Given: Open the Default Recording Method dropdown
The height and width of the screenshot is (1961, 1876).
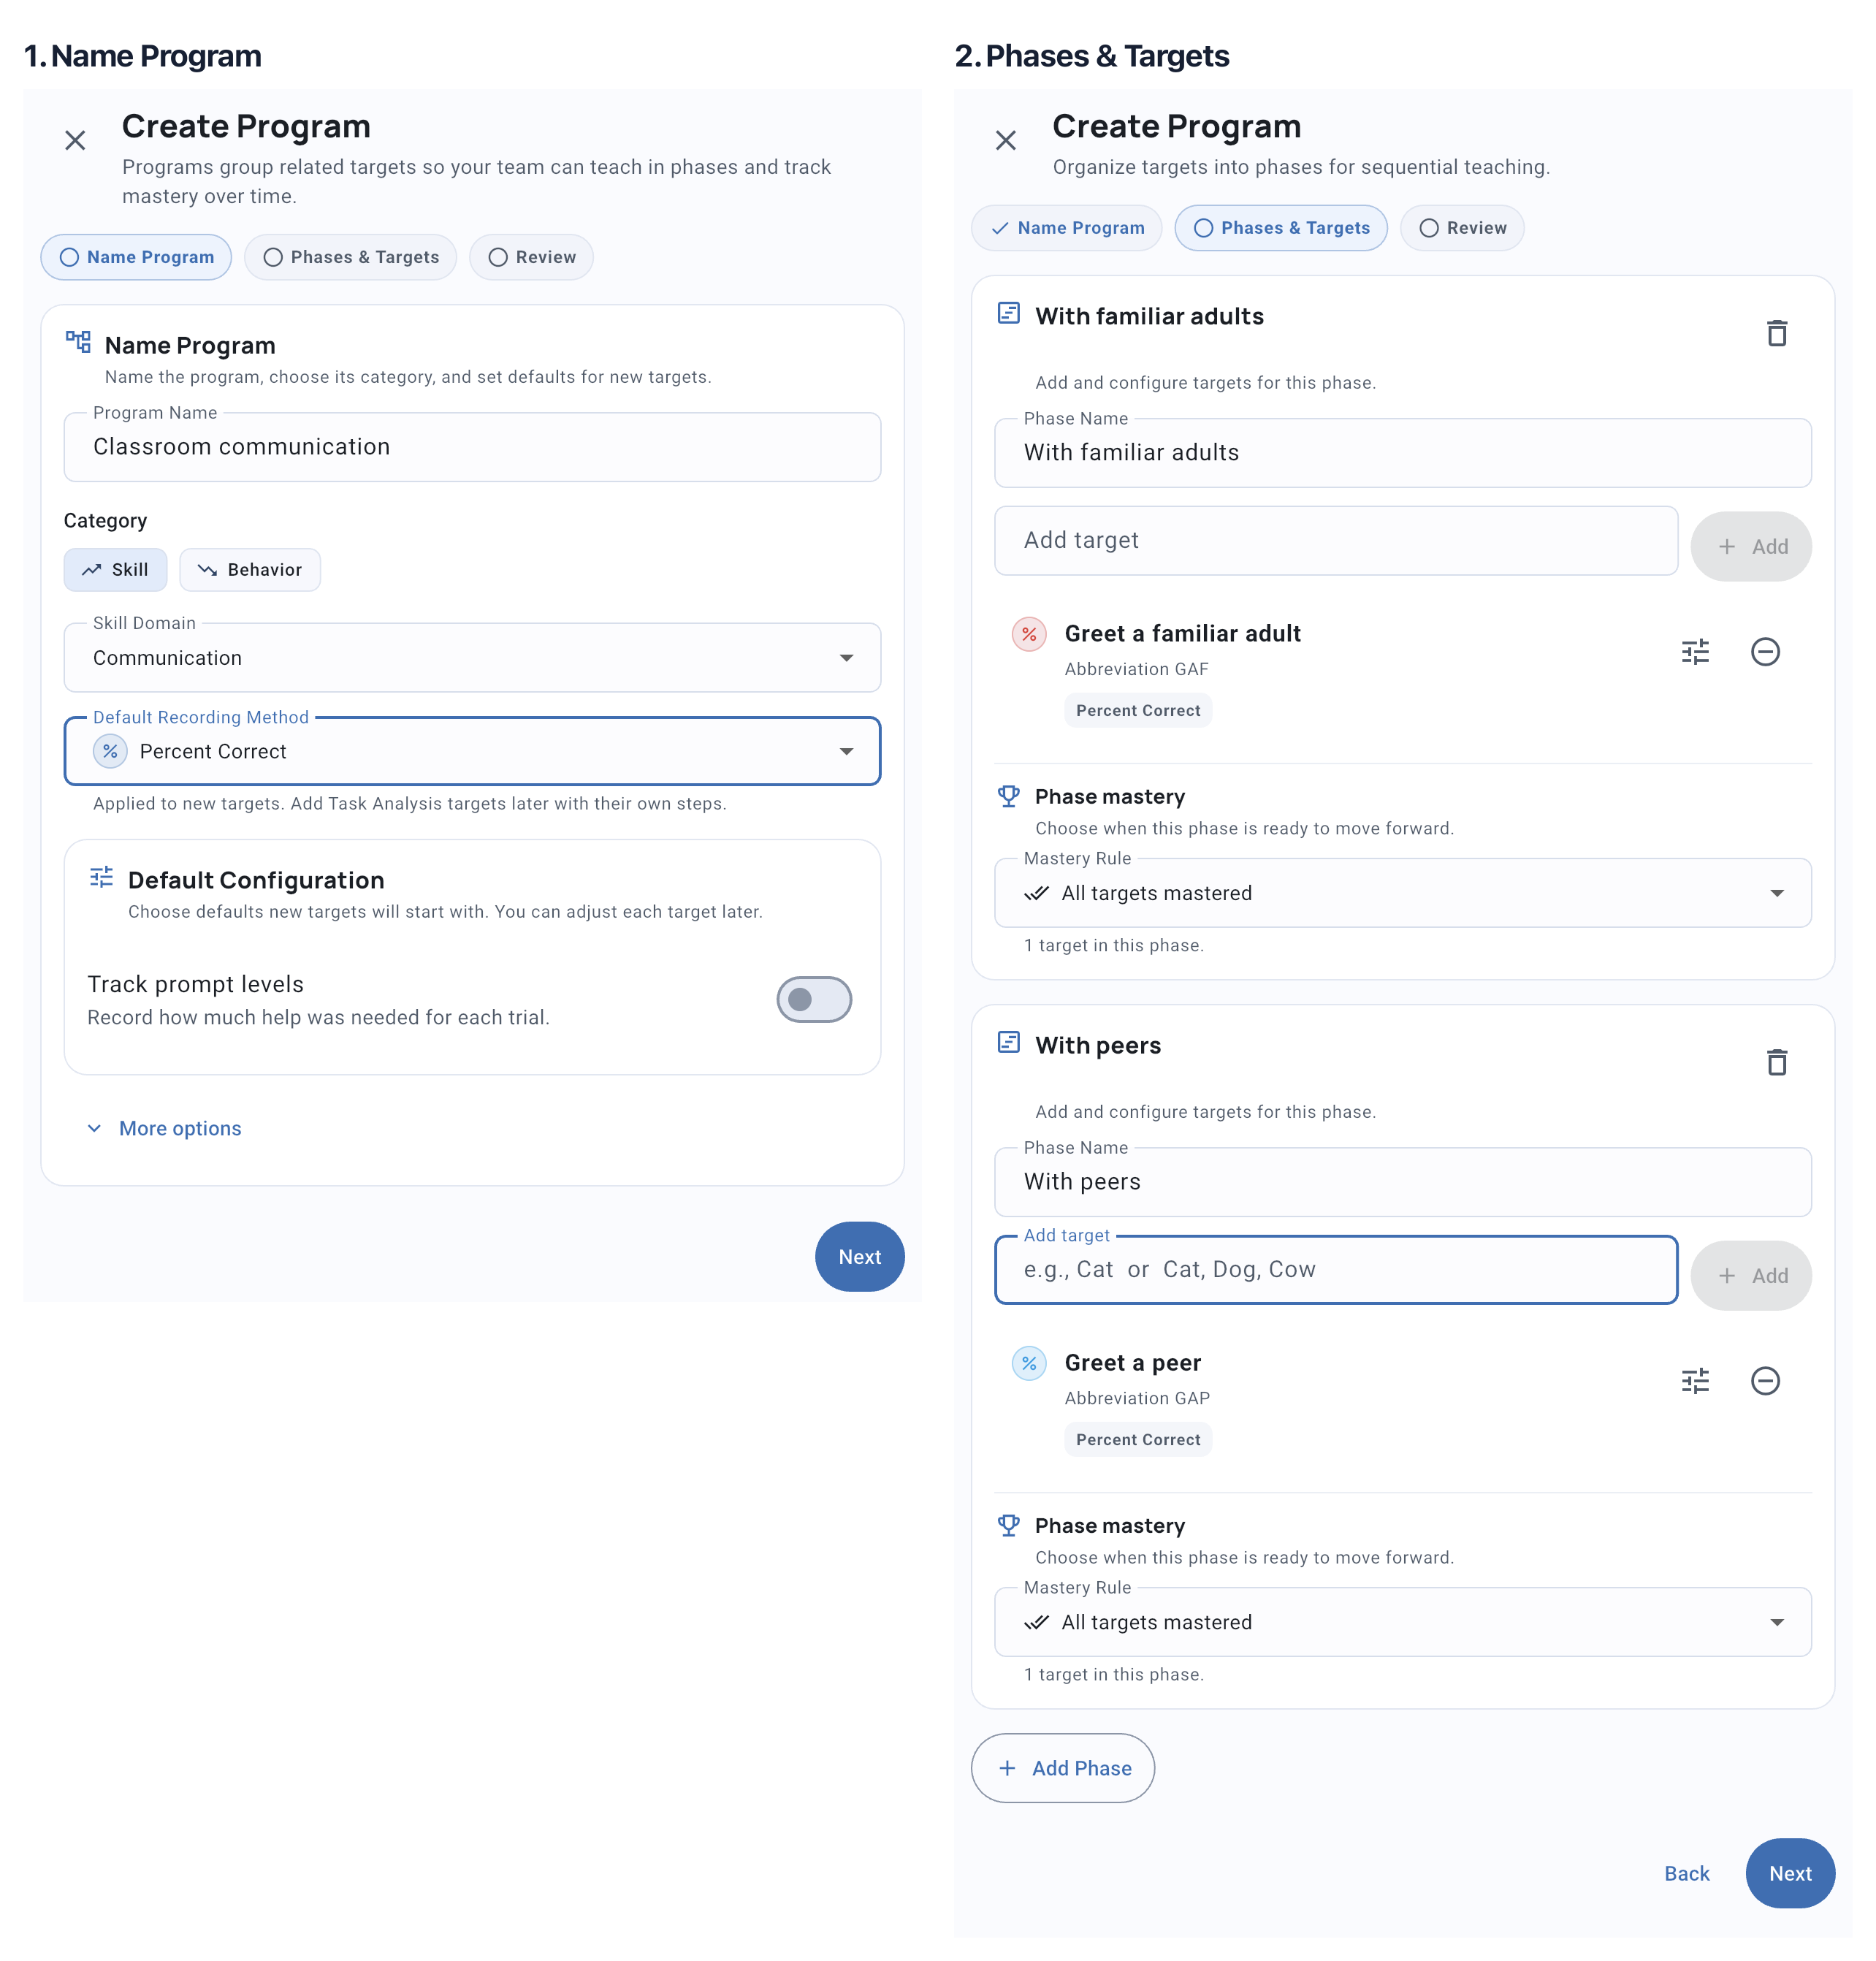Looking at the screenshot, I should (x=472, y=751).
